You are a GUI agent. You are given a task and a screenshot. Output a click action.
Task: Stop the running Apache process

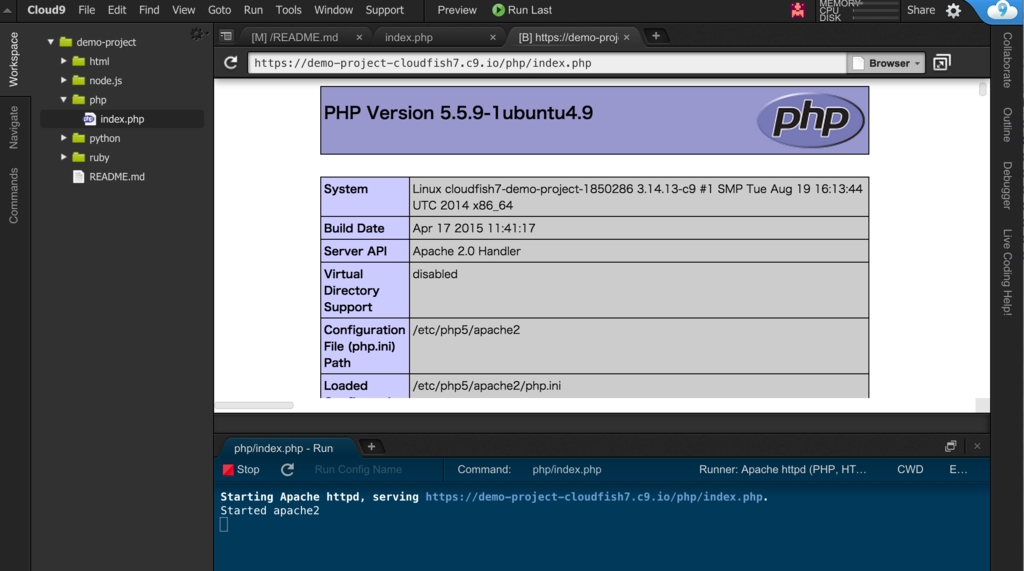[x=241, y=469]
